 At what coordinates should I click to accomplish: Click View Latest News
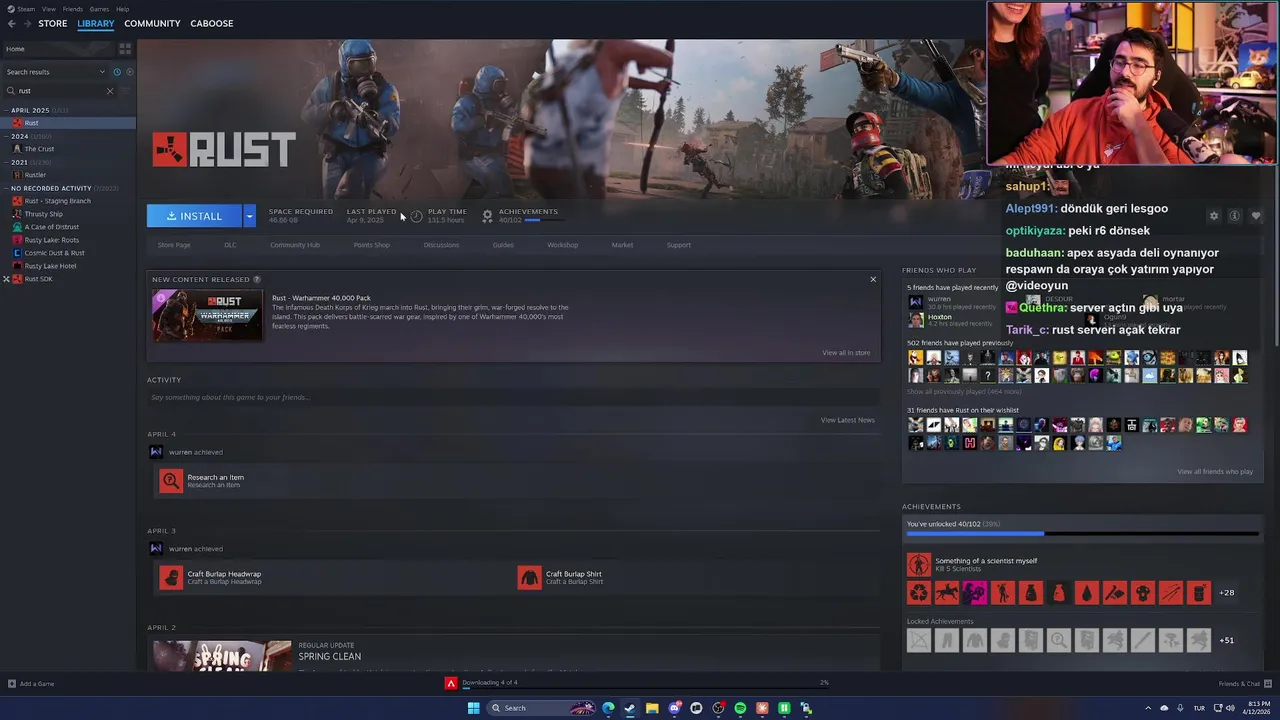click(848, 420)
